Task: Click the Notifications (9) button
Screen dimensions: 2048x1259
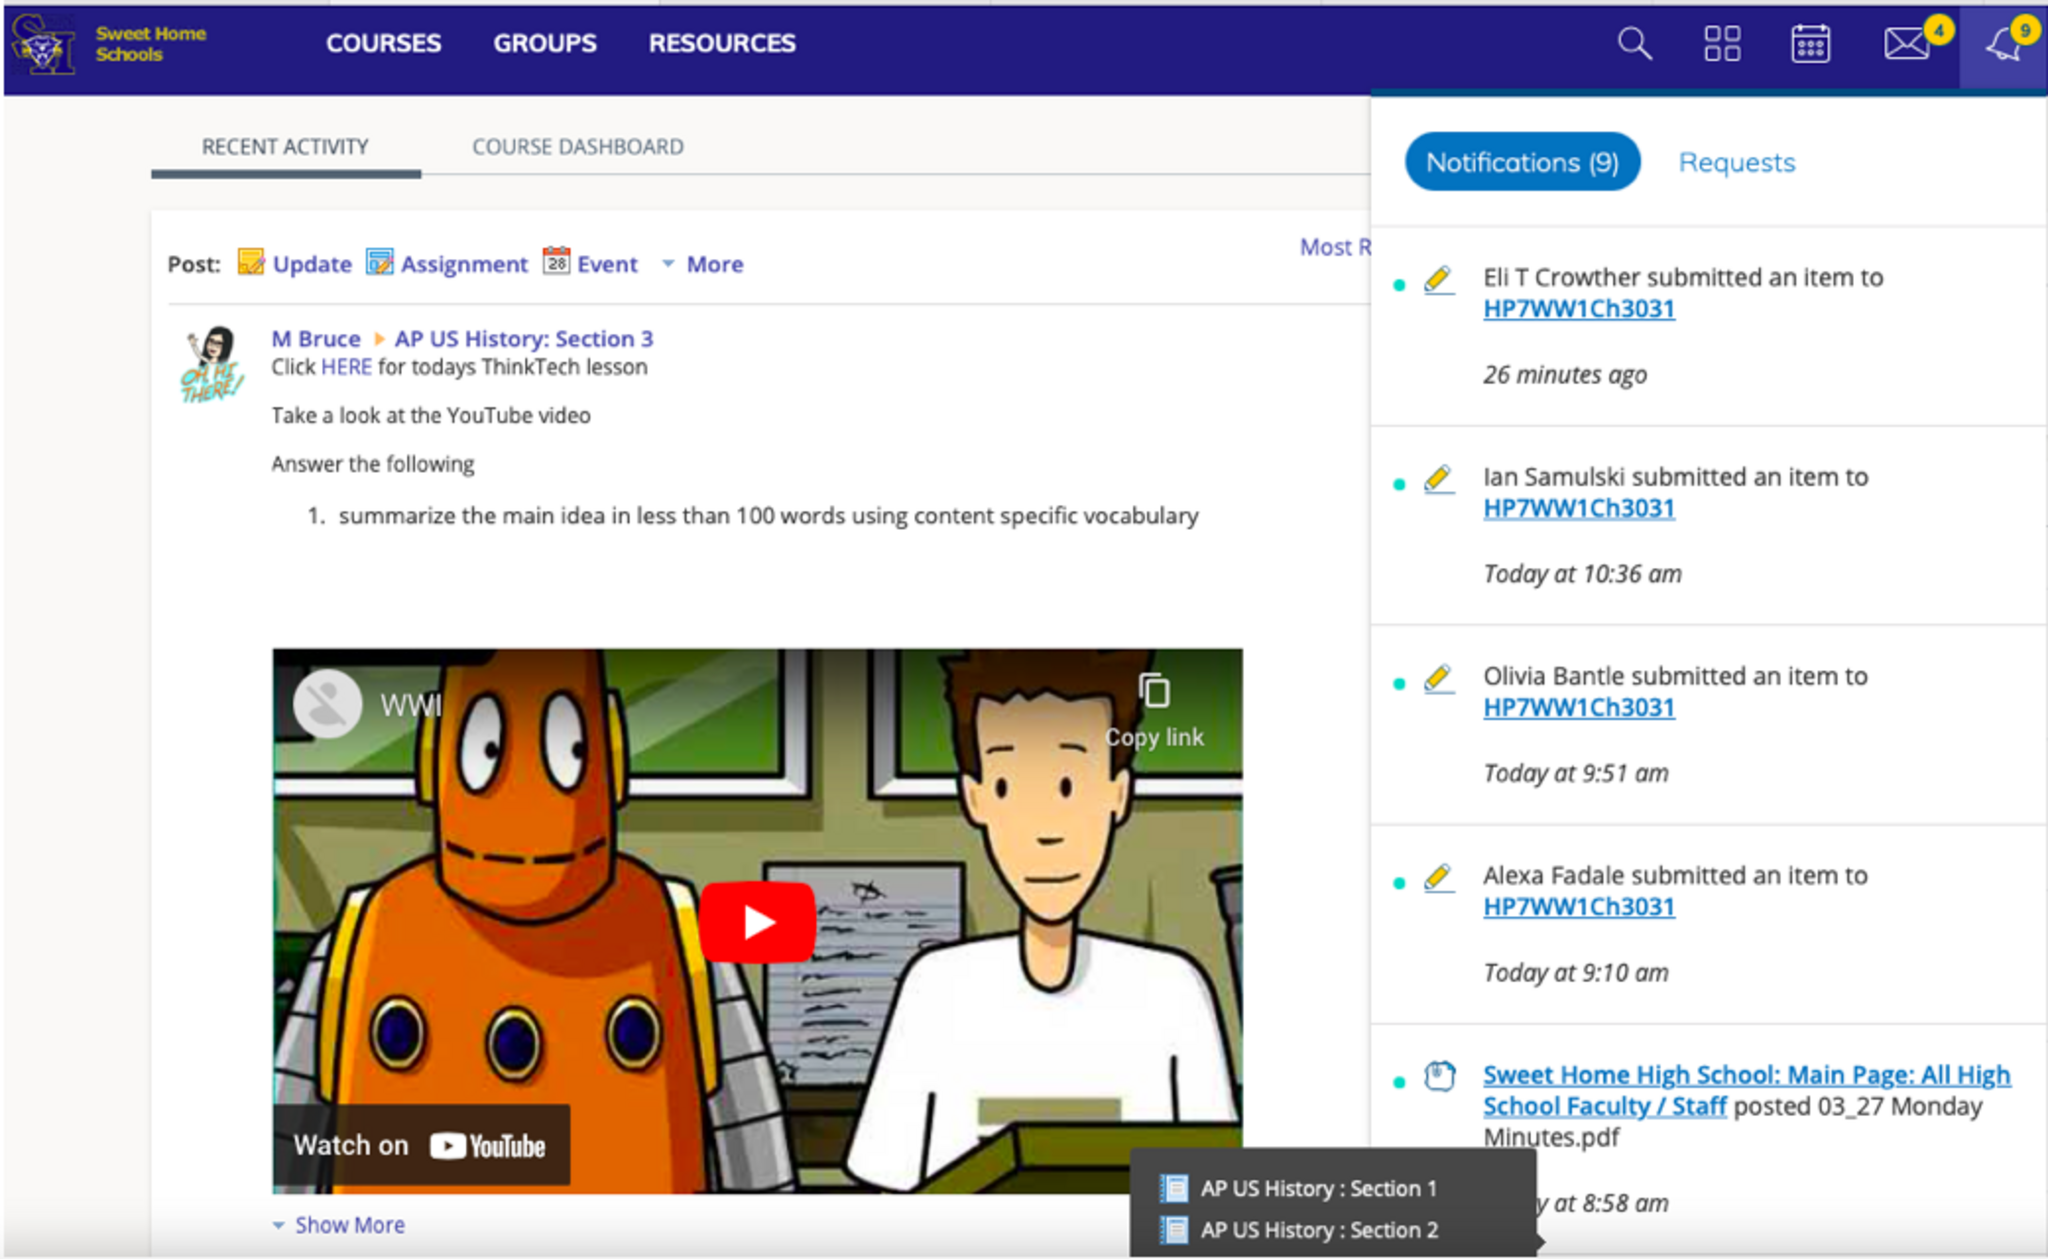Action: pos(1521,163)
